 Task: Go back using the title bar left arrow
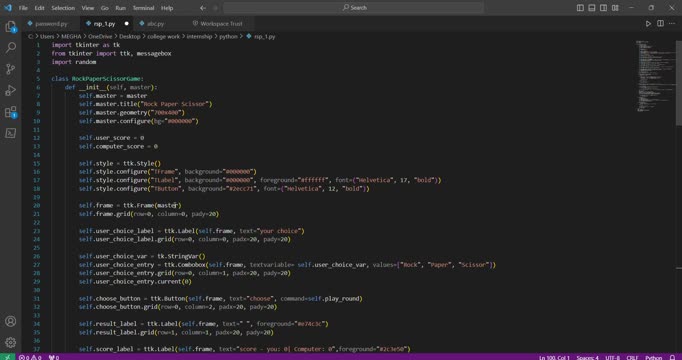(x=203, y=7)
